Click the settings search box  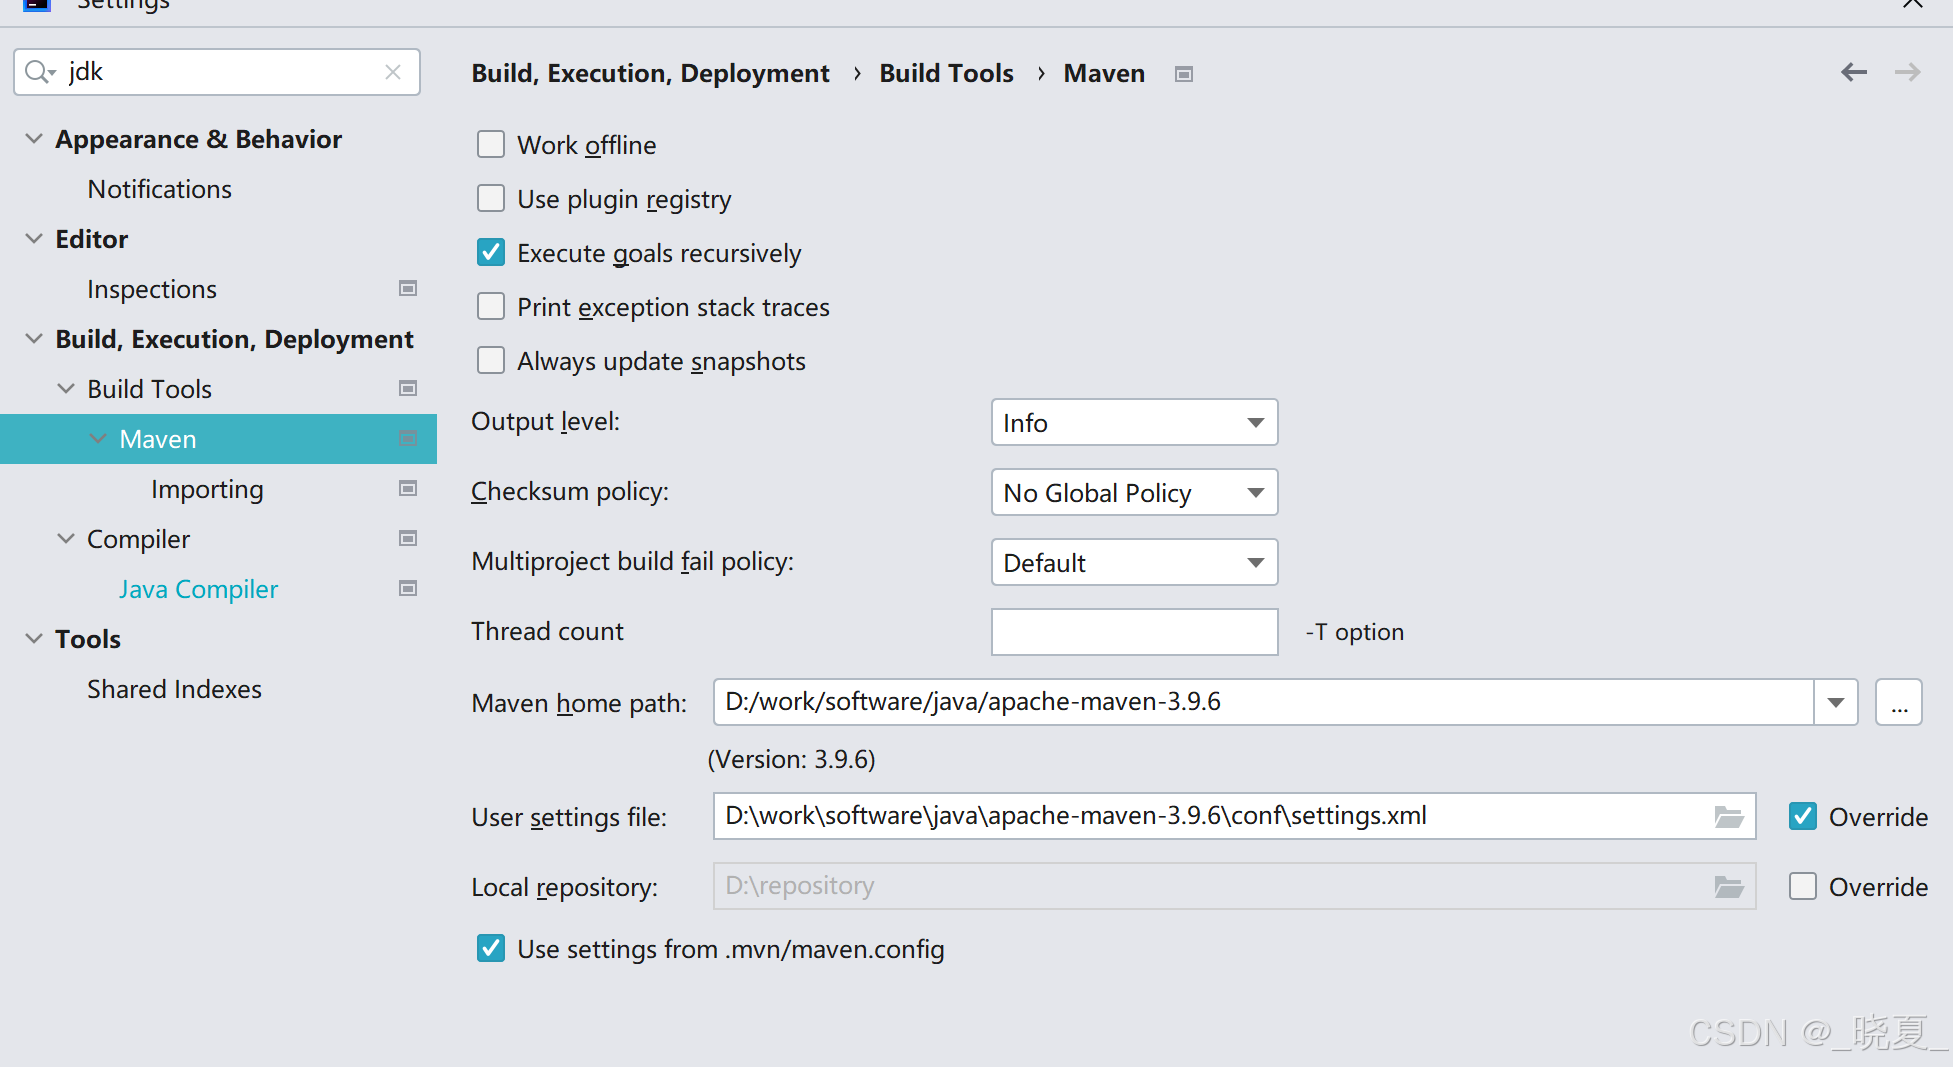click(x=217, y=72)
